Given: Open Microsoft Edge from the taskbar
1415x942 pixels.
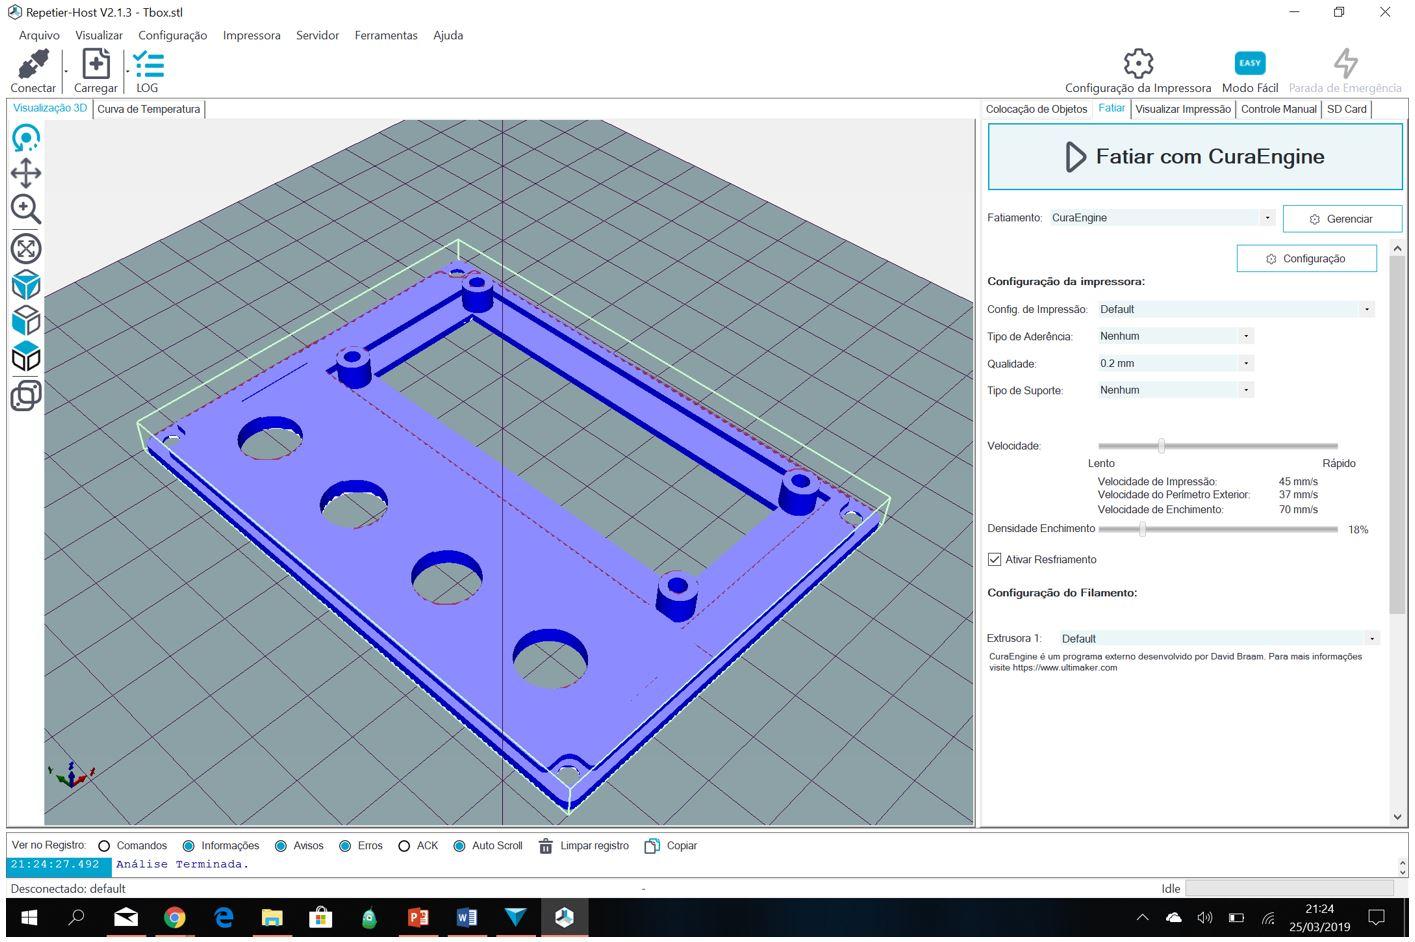Looking at the screenshot, I should click(x=224, y=917).
